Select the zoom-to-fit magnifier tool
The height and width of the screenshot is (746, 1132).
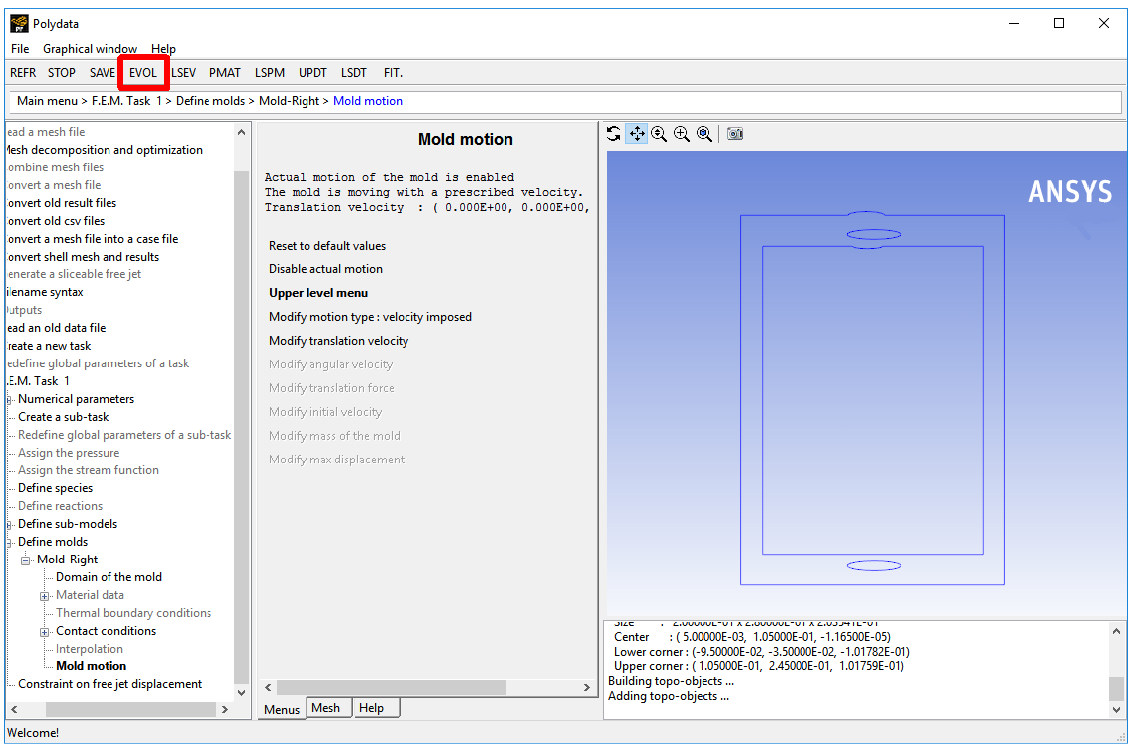tap(705, 134)
